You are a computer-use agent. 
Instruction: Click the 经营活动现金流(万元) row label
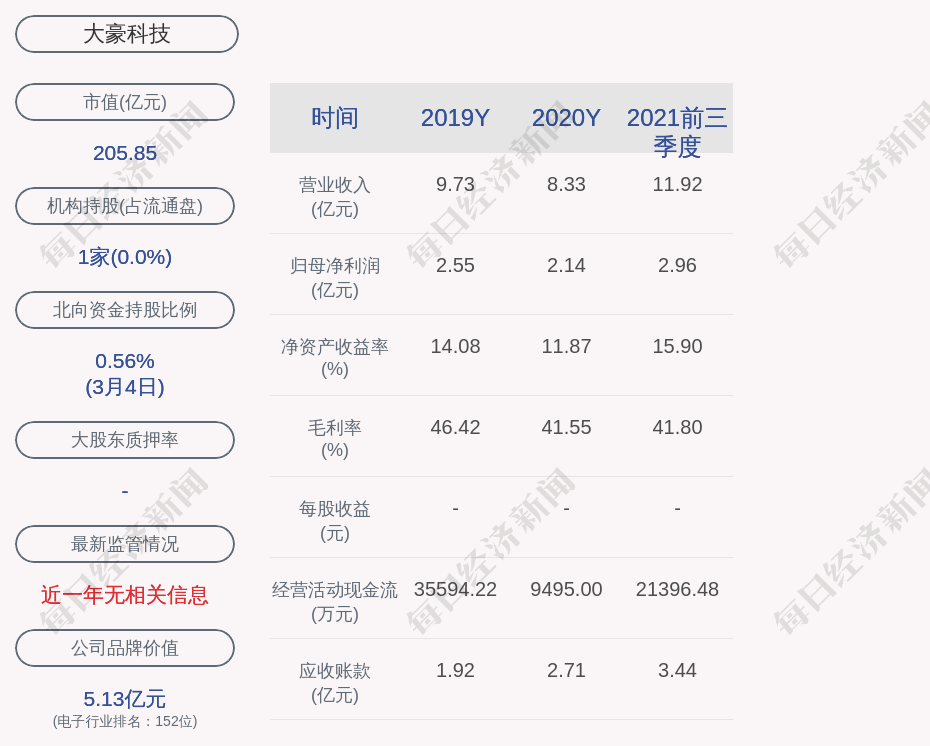334,602
